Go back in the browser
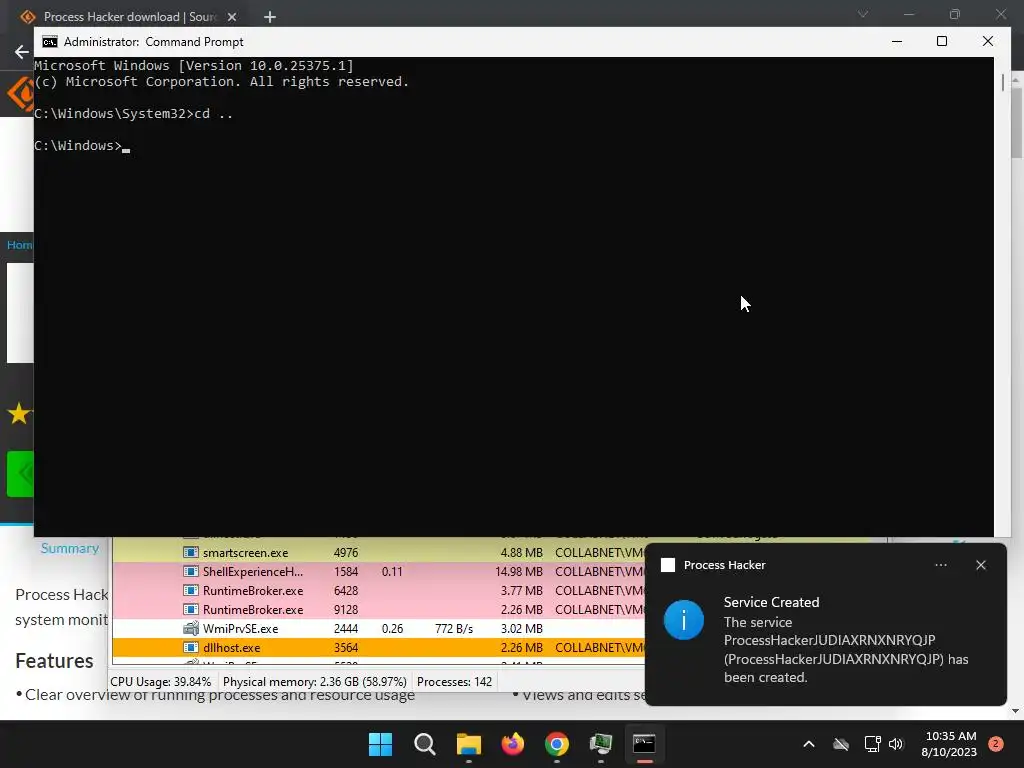 (22, 52)
